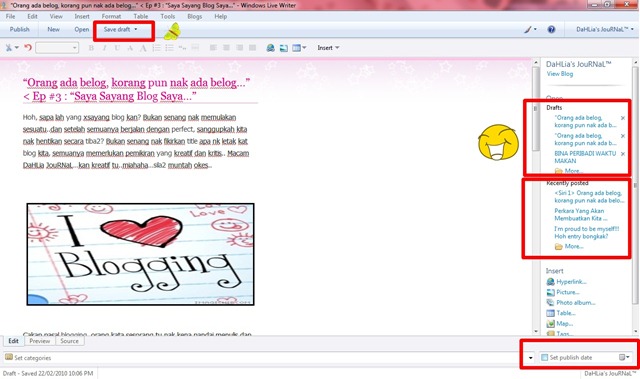Expand the Set categories dropdown arrow
Image resolution: width=640 pixels, height=379 pixels.
point(530,358)
